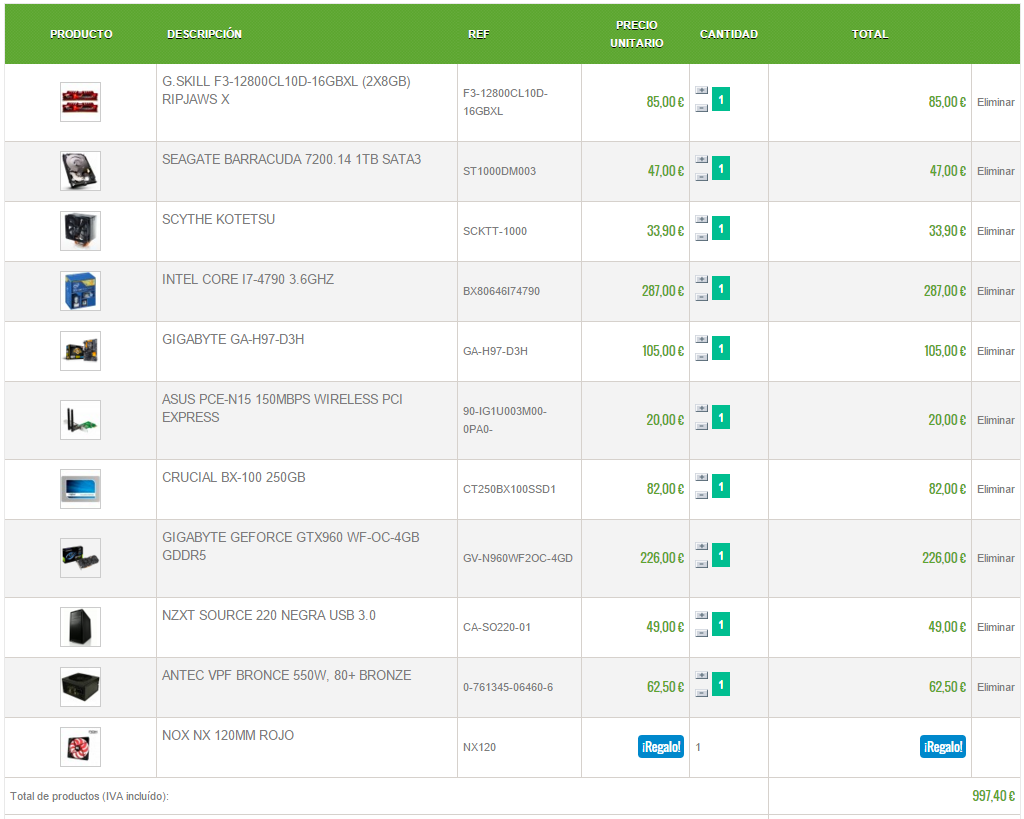Decrease quantity of Gigabyte GA-H97-D3H
This screenshot has width=1024, height=819.
tap(701, 357)
